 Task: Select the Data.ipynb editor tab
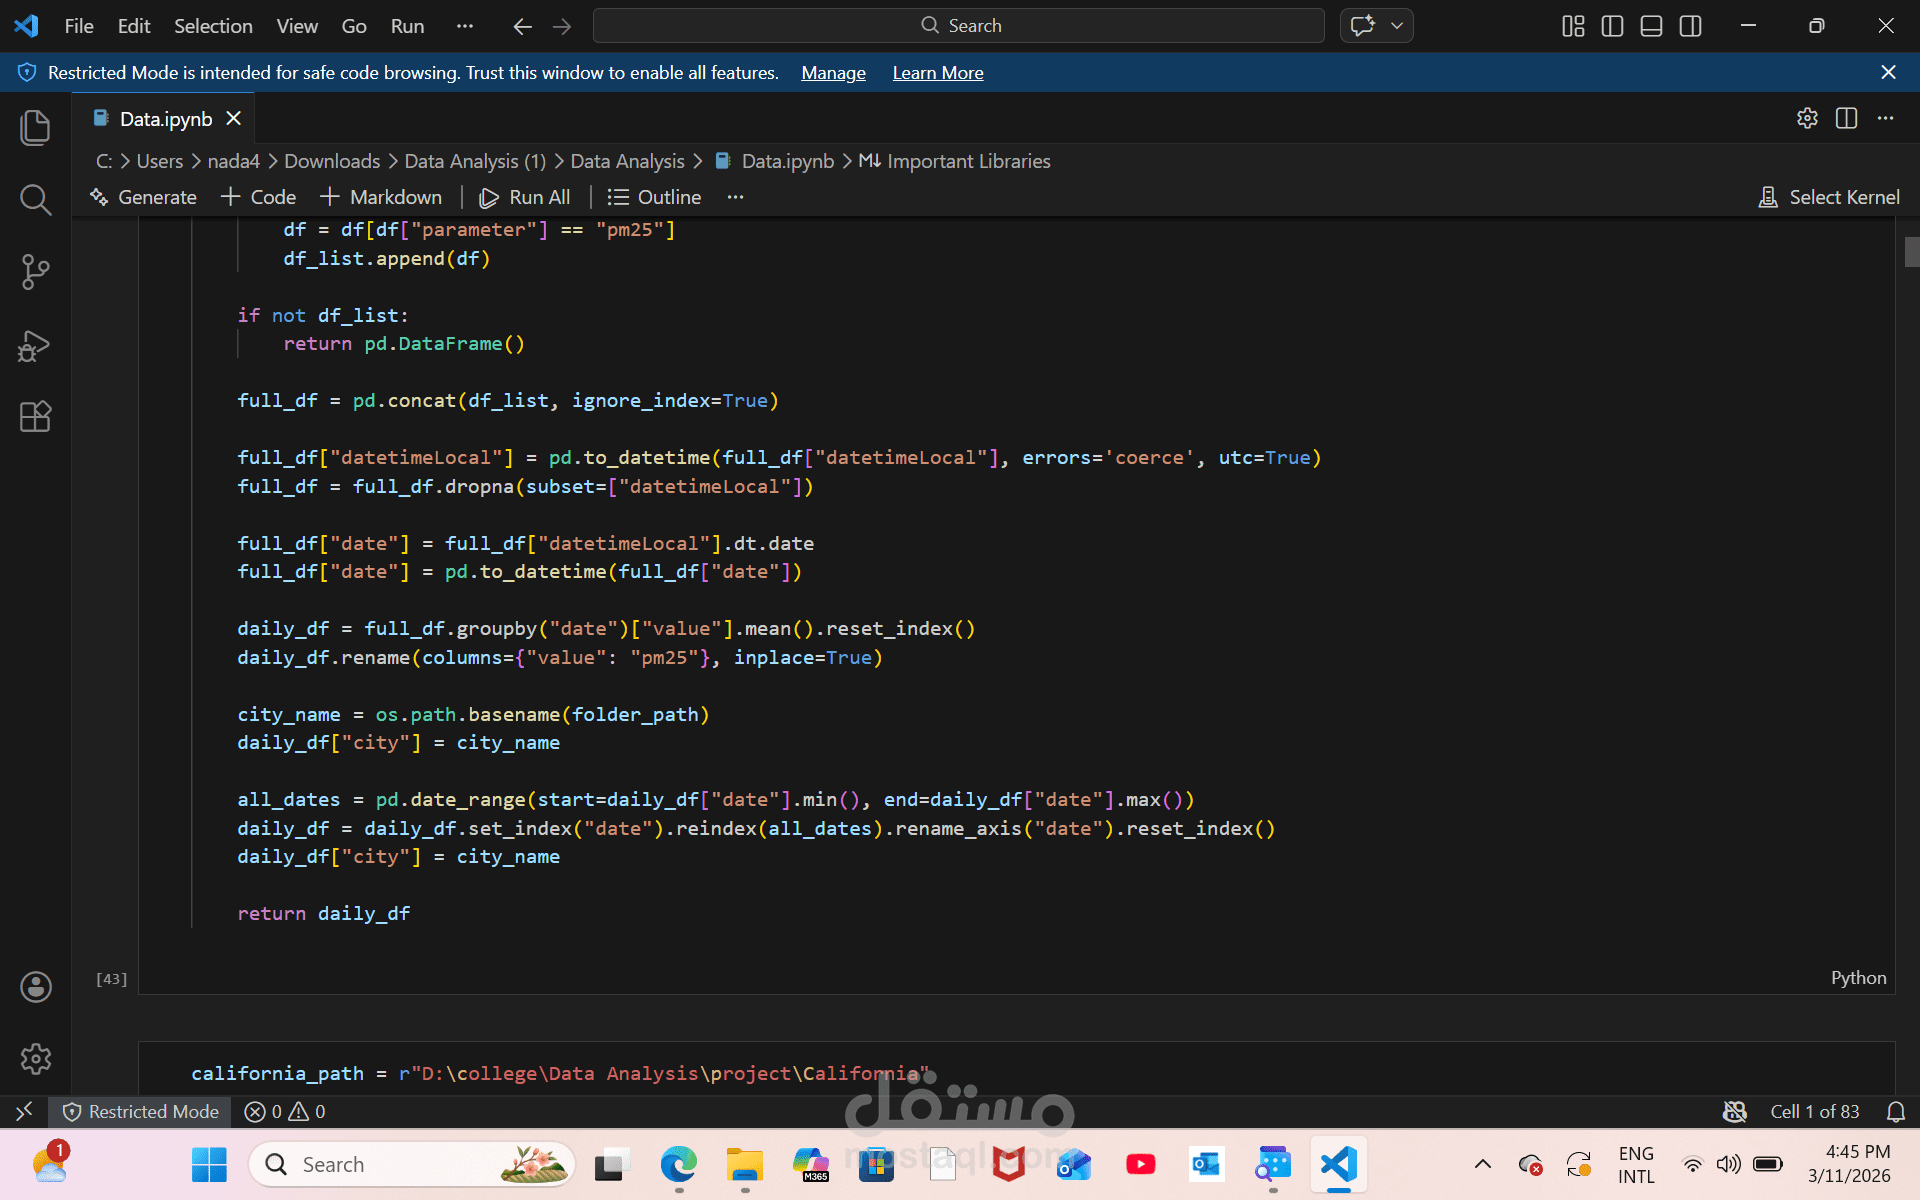(x=165, y=119)
